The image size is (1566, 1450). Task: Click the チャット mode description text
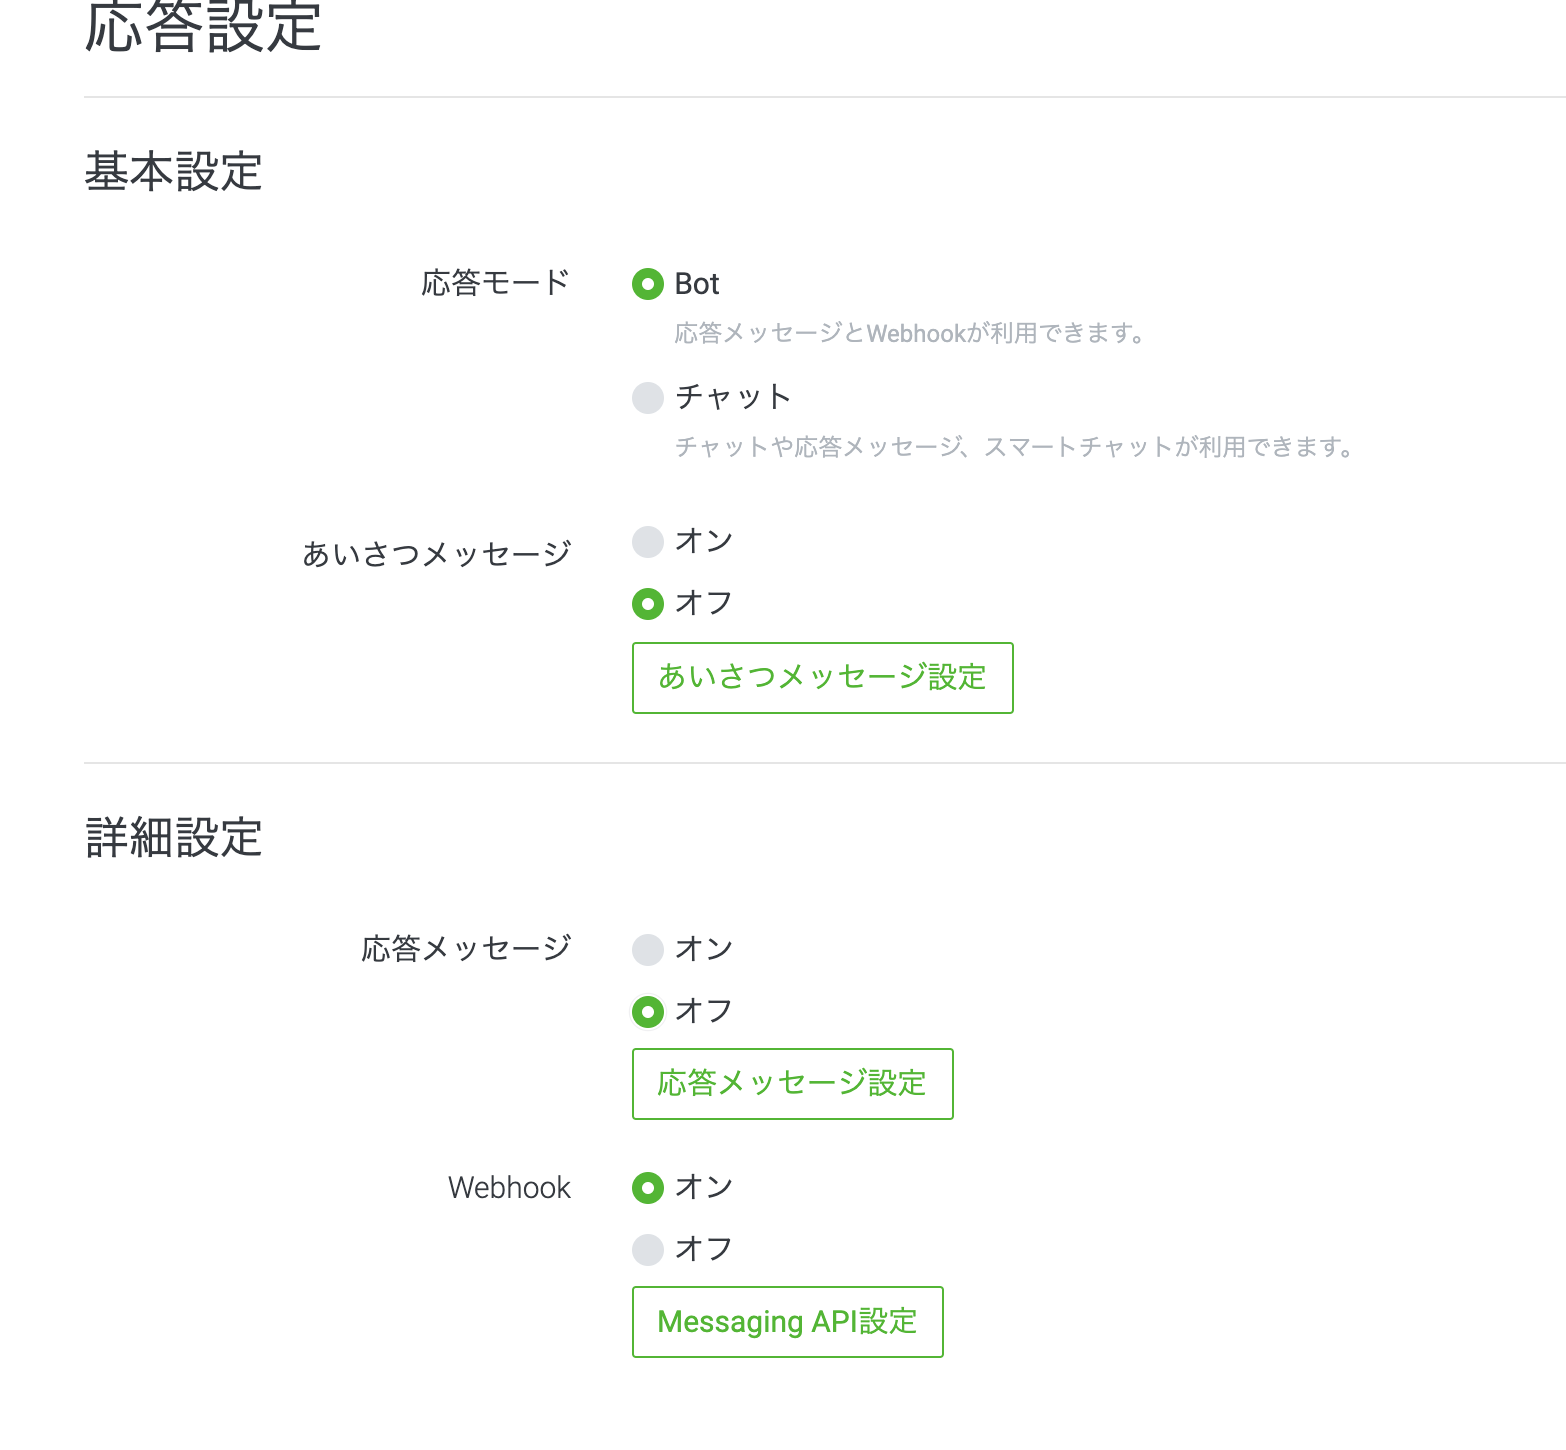point(1015,448)
